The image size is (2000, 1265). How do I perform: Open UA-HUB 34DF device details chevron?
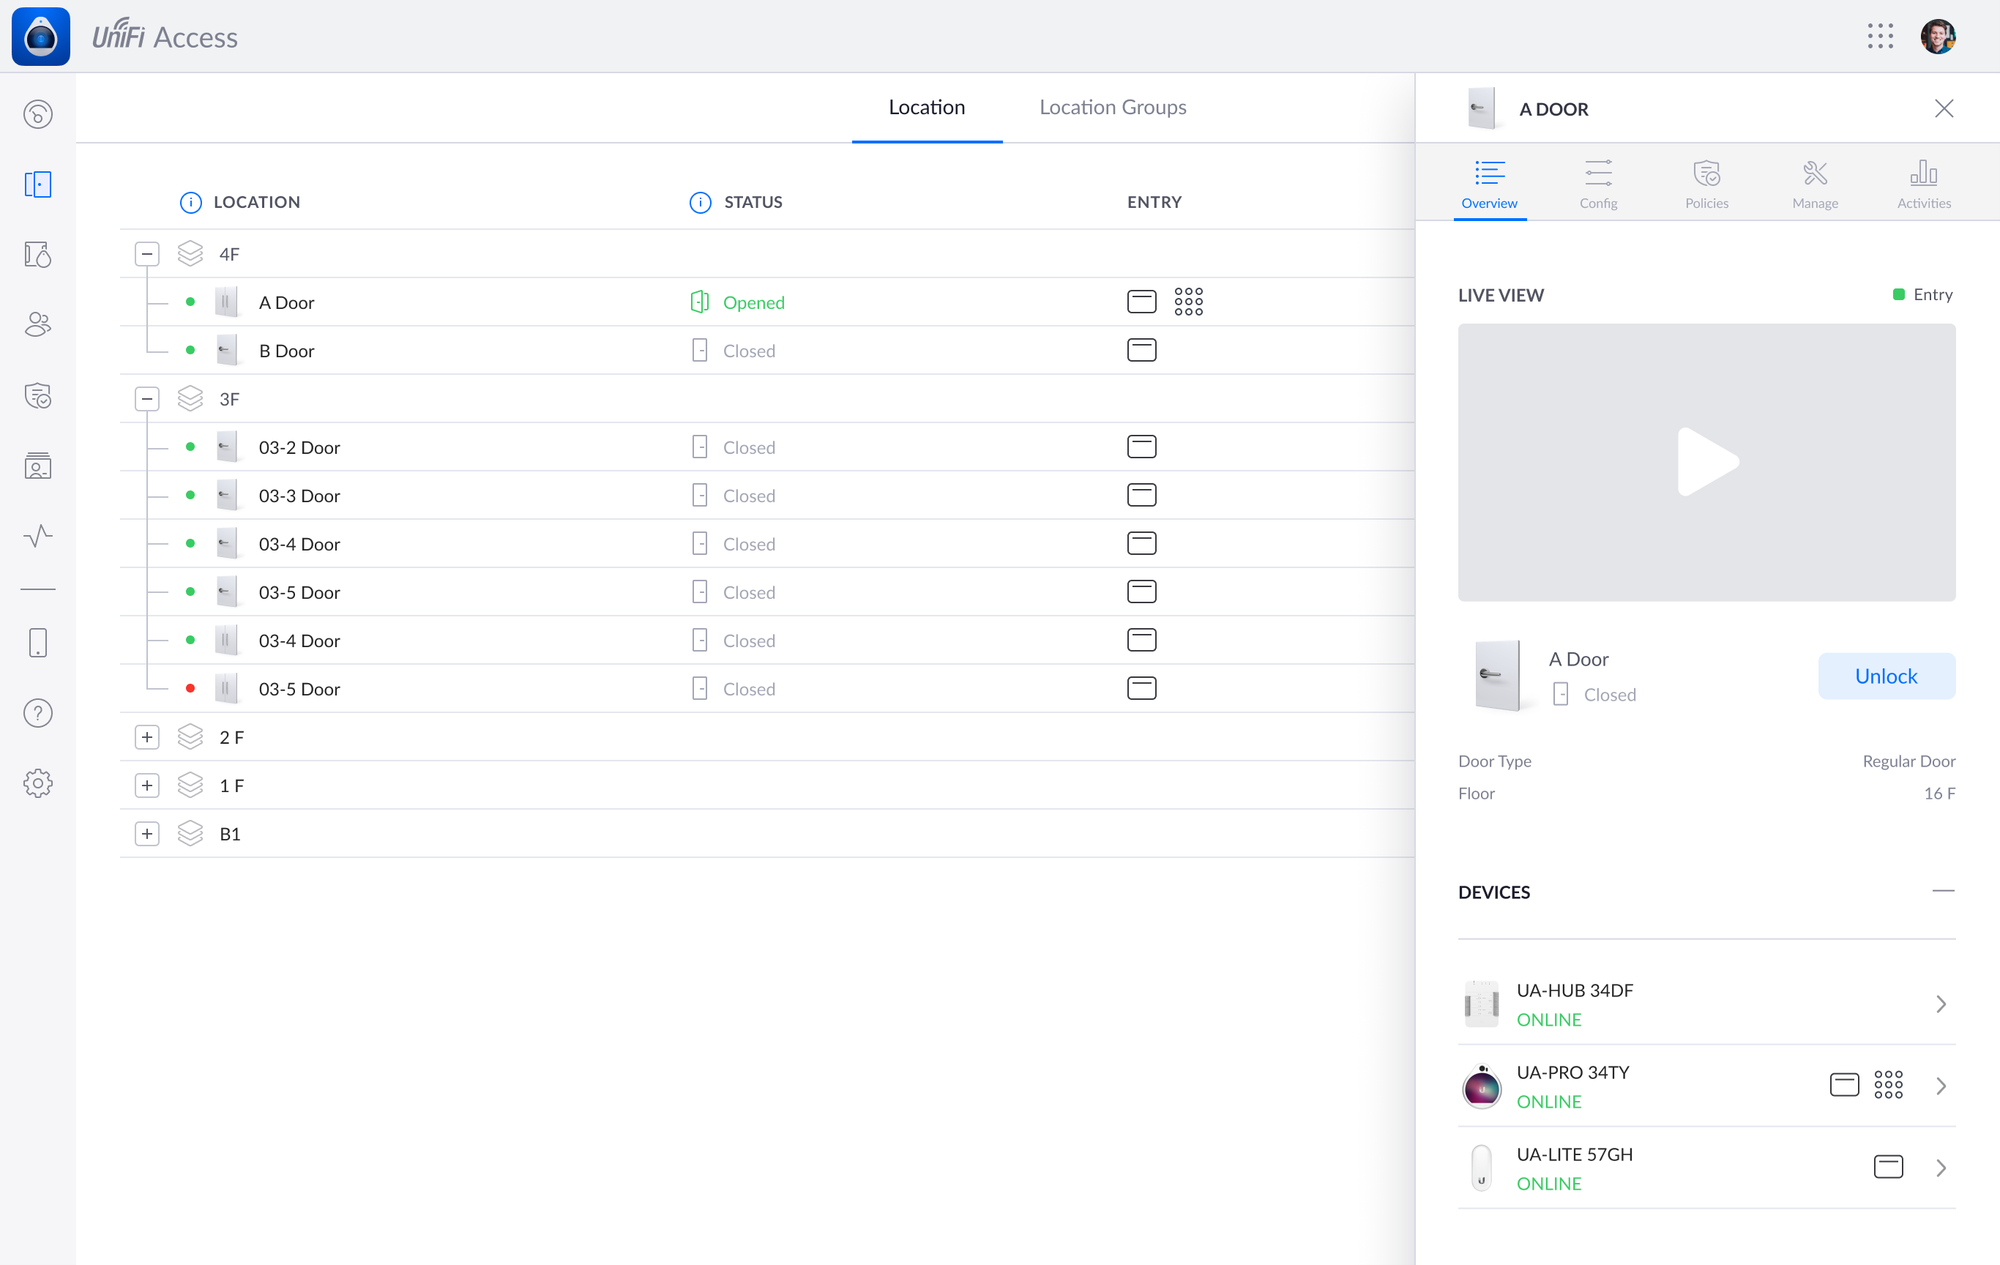(x=1940, y=1004)
